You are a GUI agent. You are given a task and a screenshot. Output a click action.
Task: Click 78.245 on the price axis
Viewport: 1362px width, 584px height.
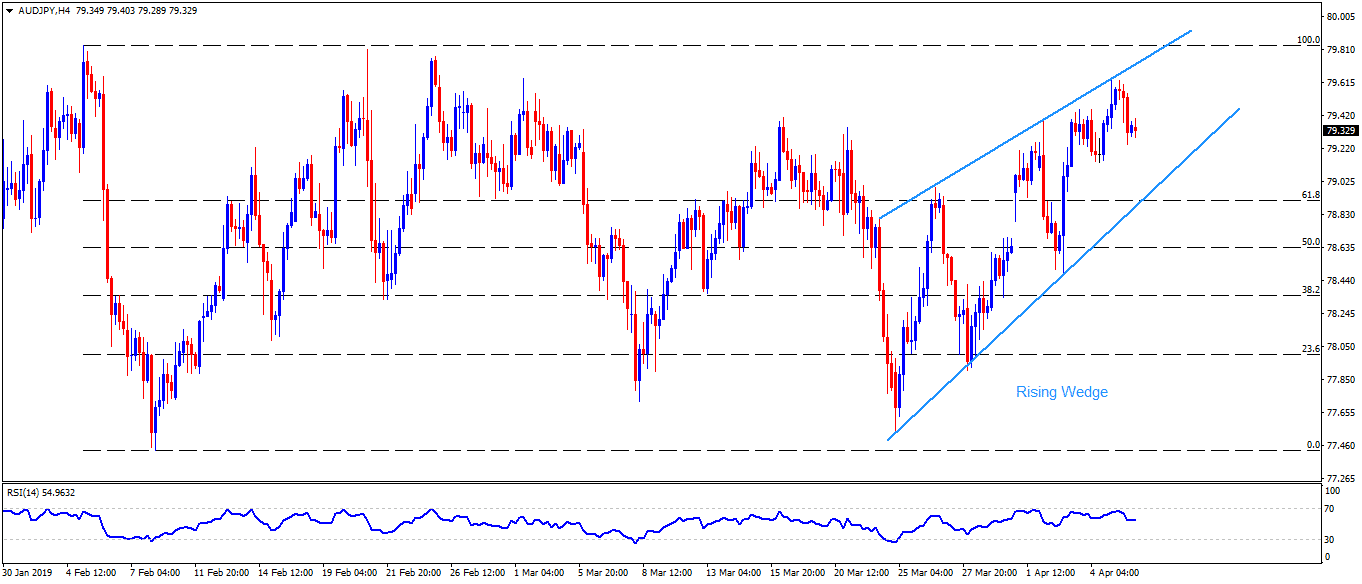[x=1341, y=313]
